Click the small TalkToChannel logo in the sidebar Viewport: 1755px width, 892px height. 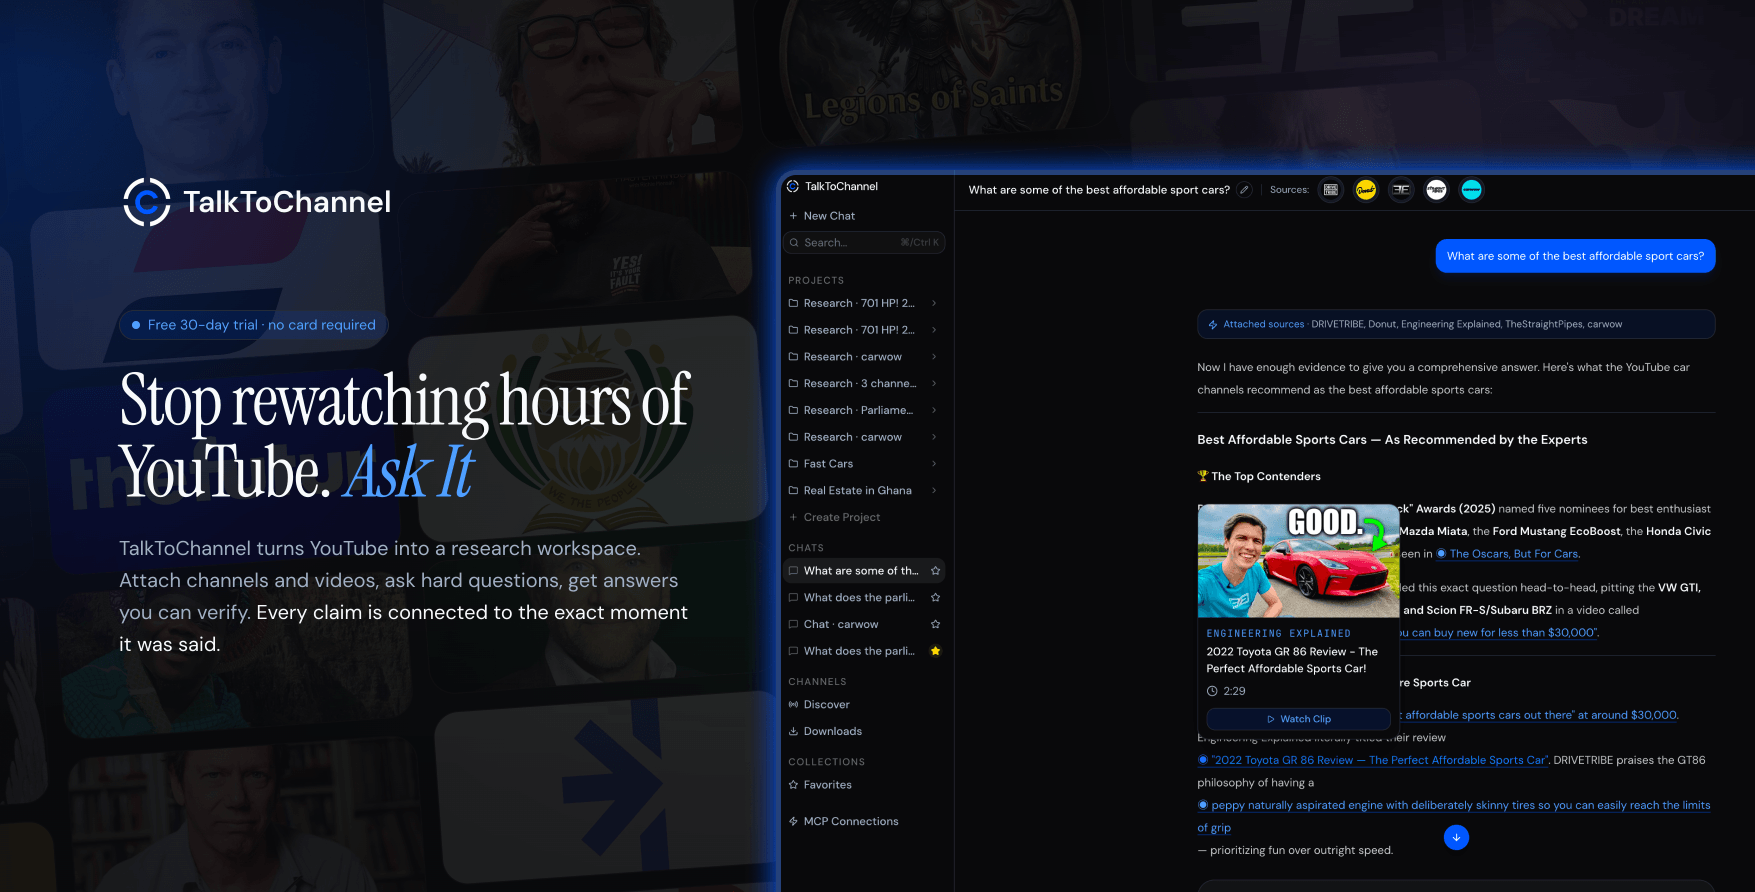[x=793, y=186]
